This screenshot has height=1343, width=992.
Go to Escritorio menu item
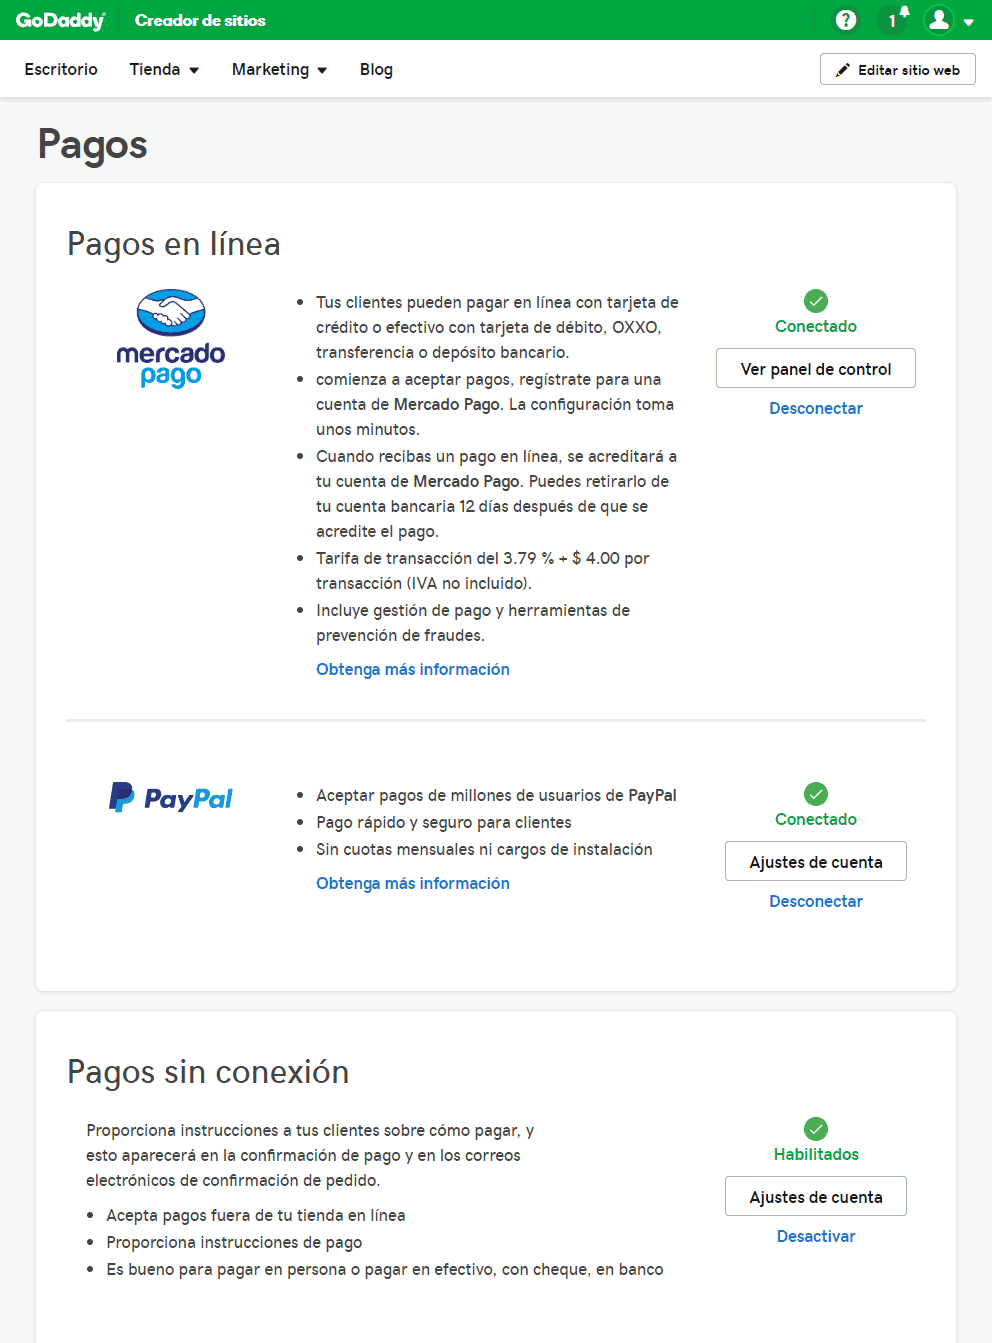click(61, 69)
